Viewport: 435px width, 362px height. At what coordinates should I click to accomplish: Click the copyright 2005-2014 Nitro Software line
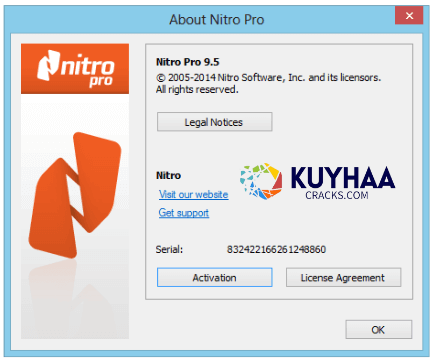[268, 78]
